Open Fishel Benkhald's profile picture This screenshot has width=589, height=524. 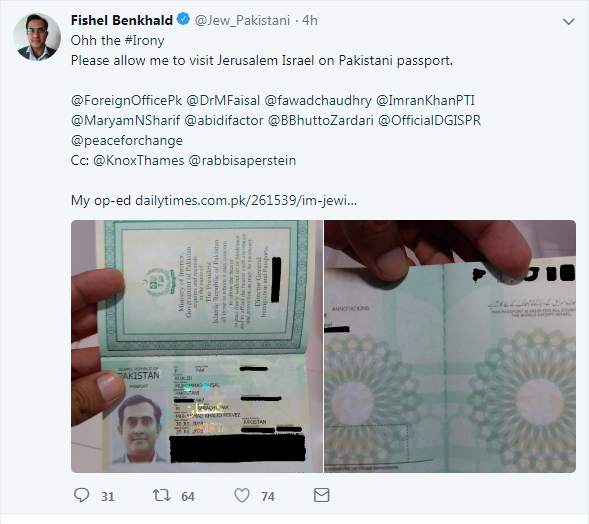37,37
